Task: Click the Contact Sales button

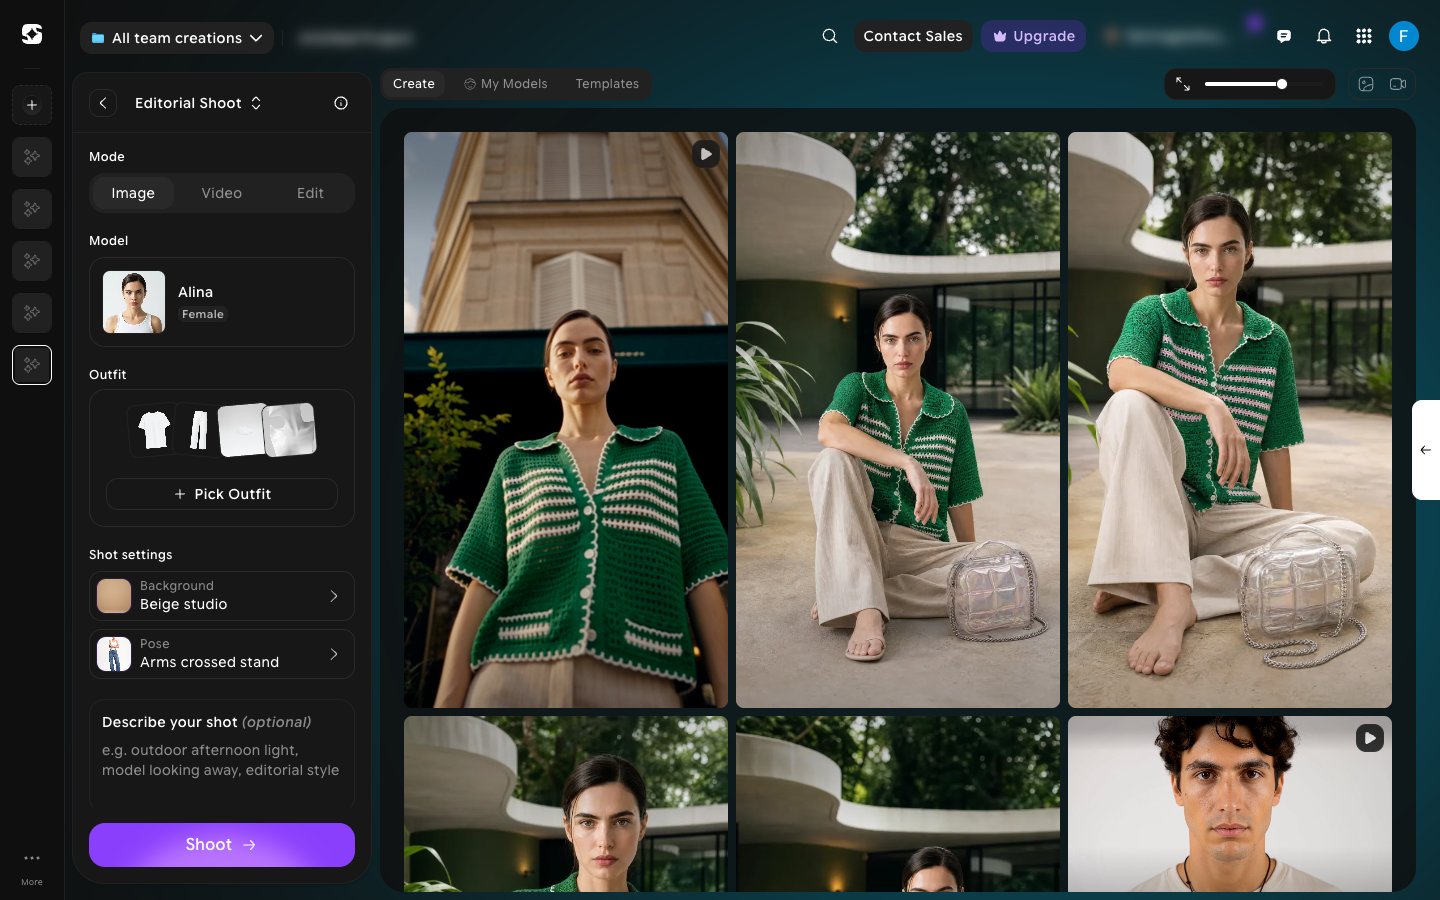Action: coord(913,36)
